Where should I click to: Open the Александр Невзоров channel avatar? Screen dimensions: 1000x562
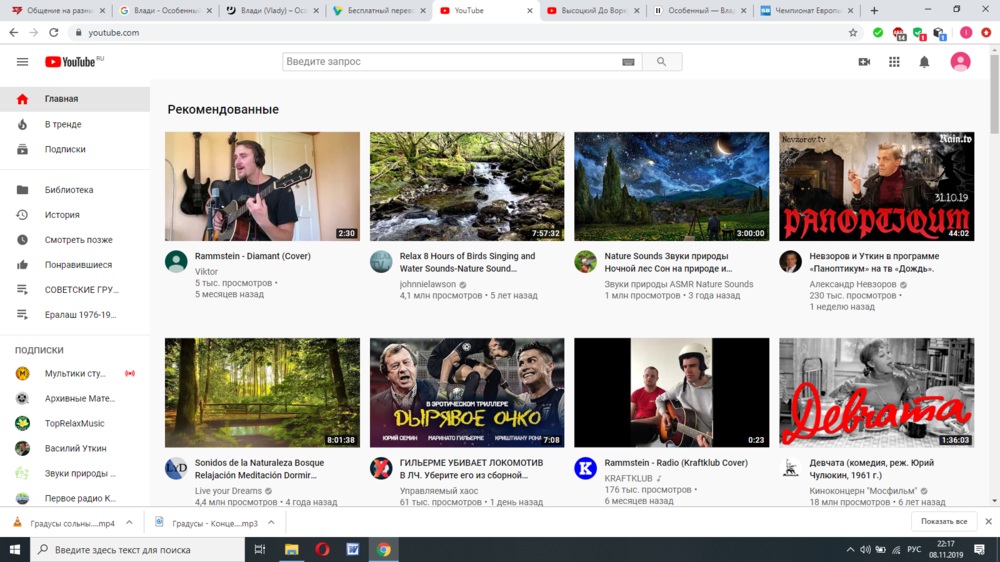(x=790, y=262)
